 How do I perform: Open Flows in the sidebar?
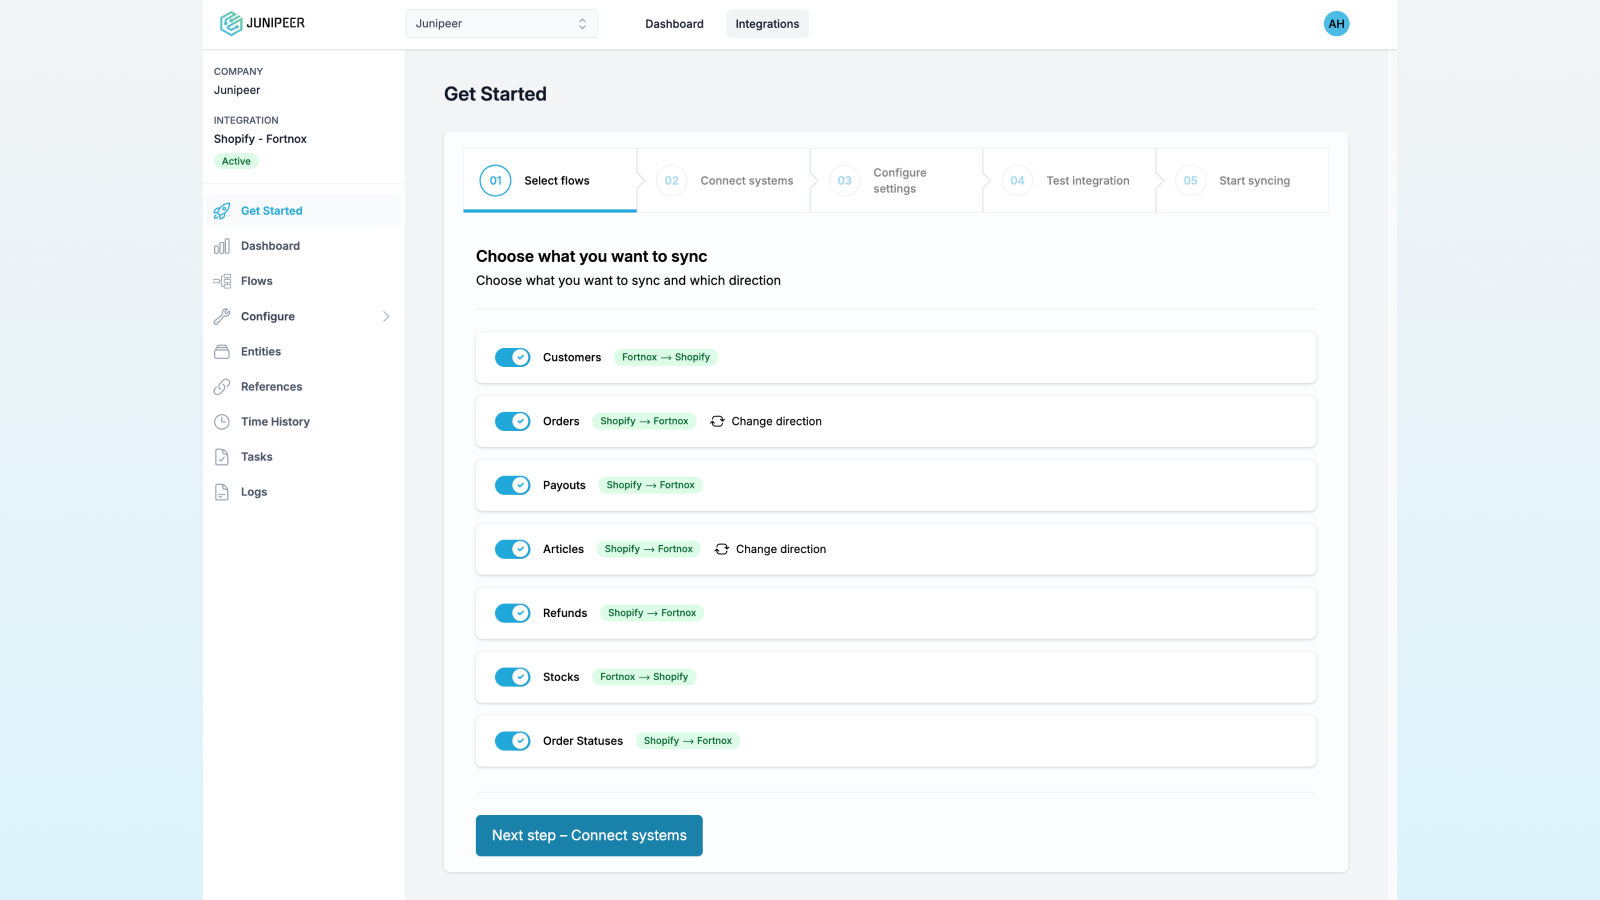304,281
